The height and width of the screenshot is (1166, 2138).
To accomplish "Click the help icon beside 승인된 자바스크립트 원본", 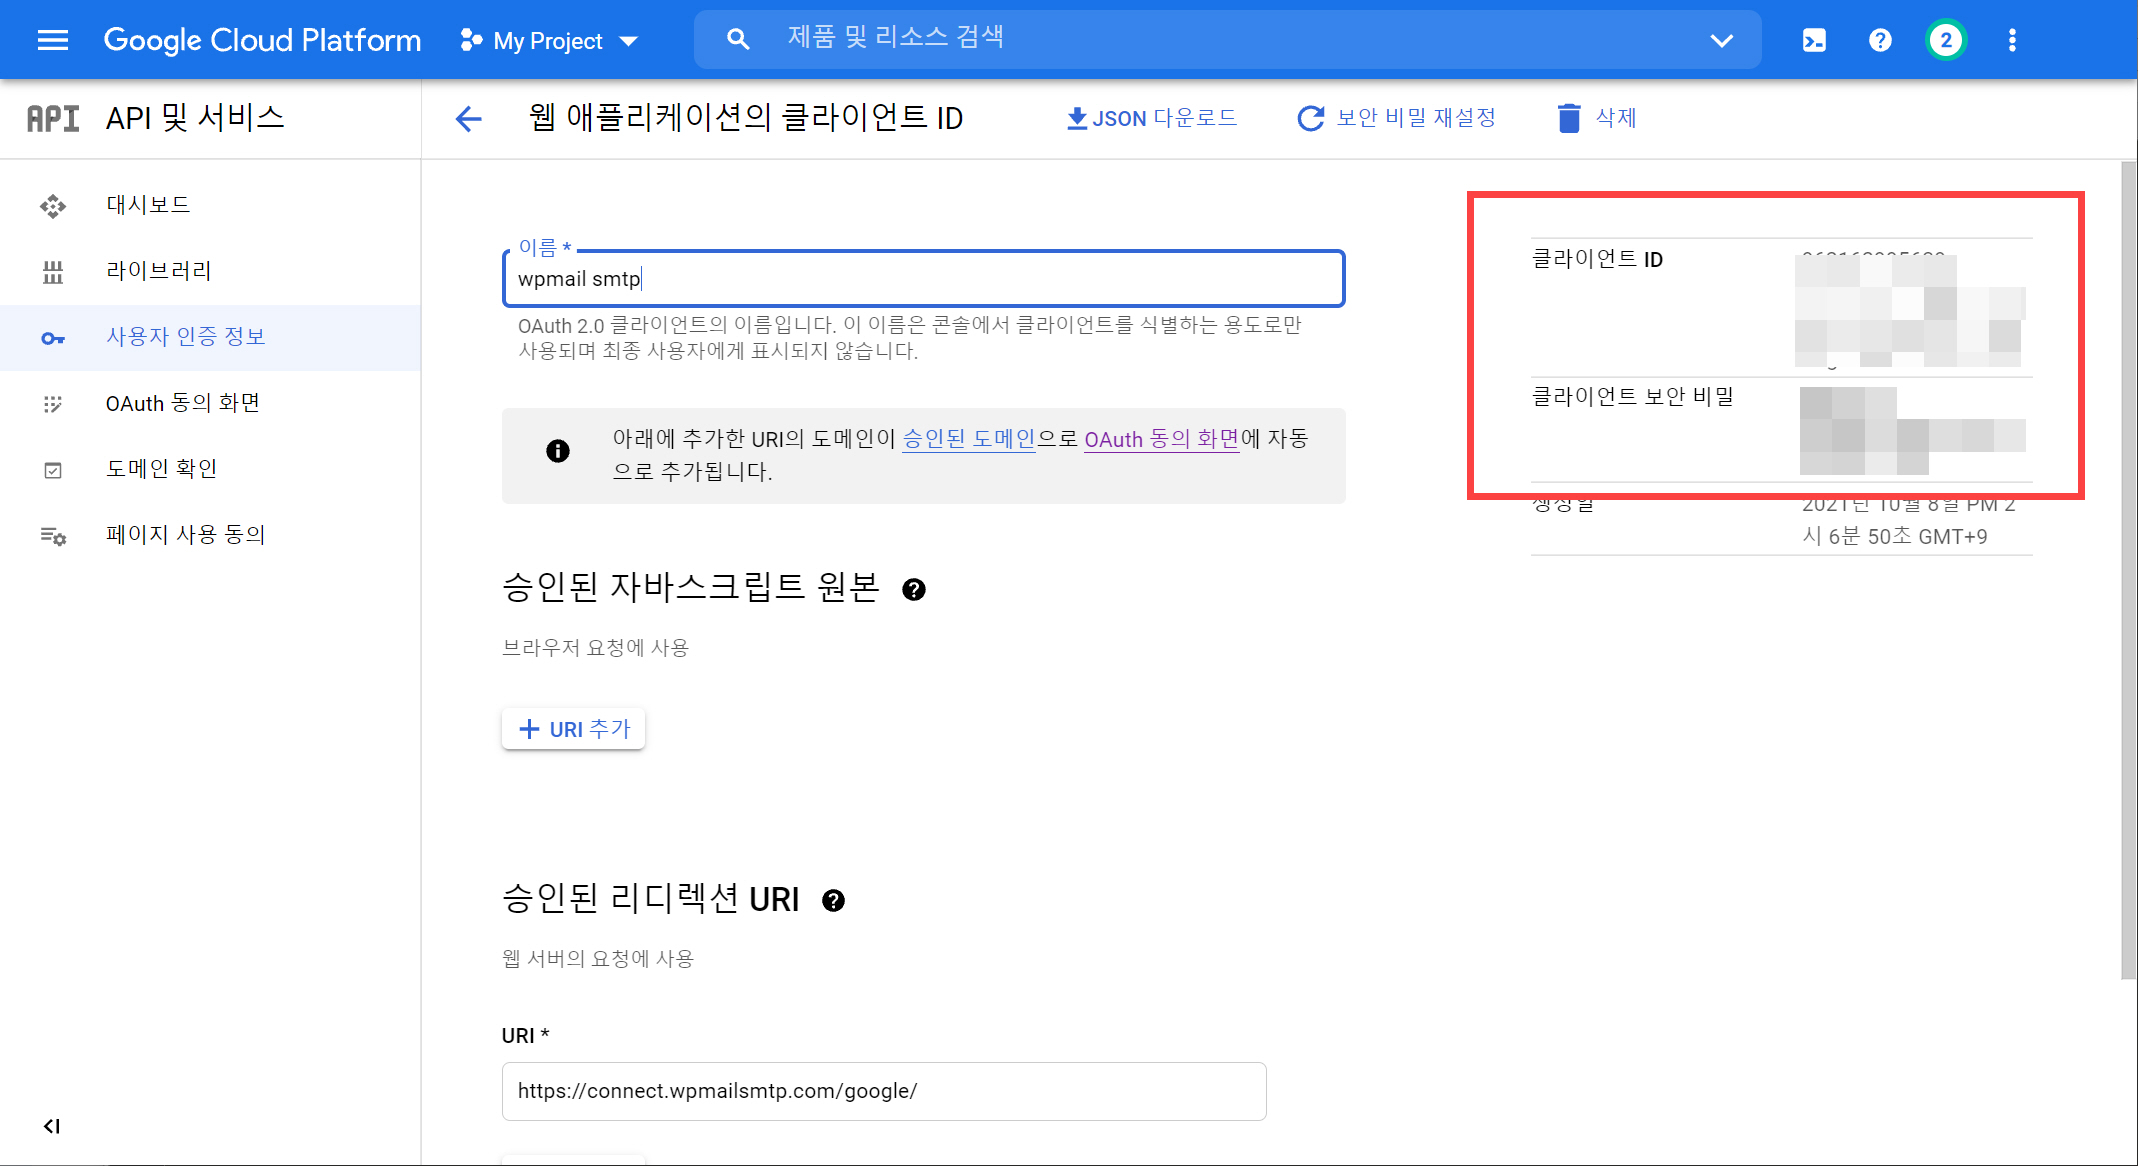I will 913,590.
